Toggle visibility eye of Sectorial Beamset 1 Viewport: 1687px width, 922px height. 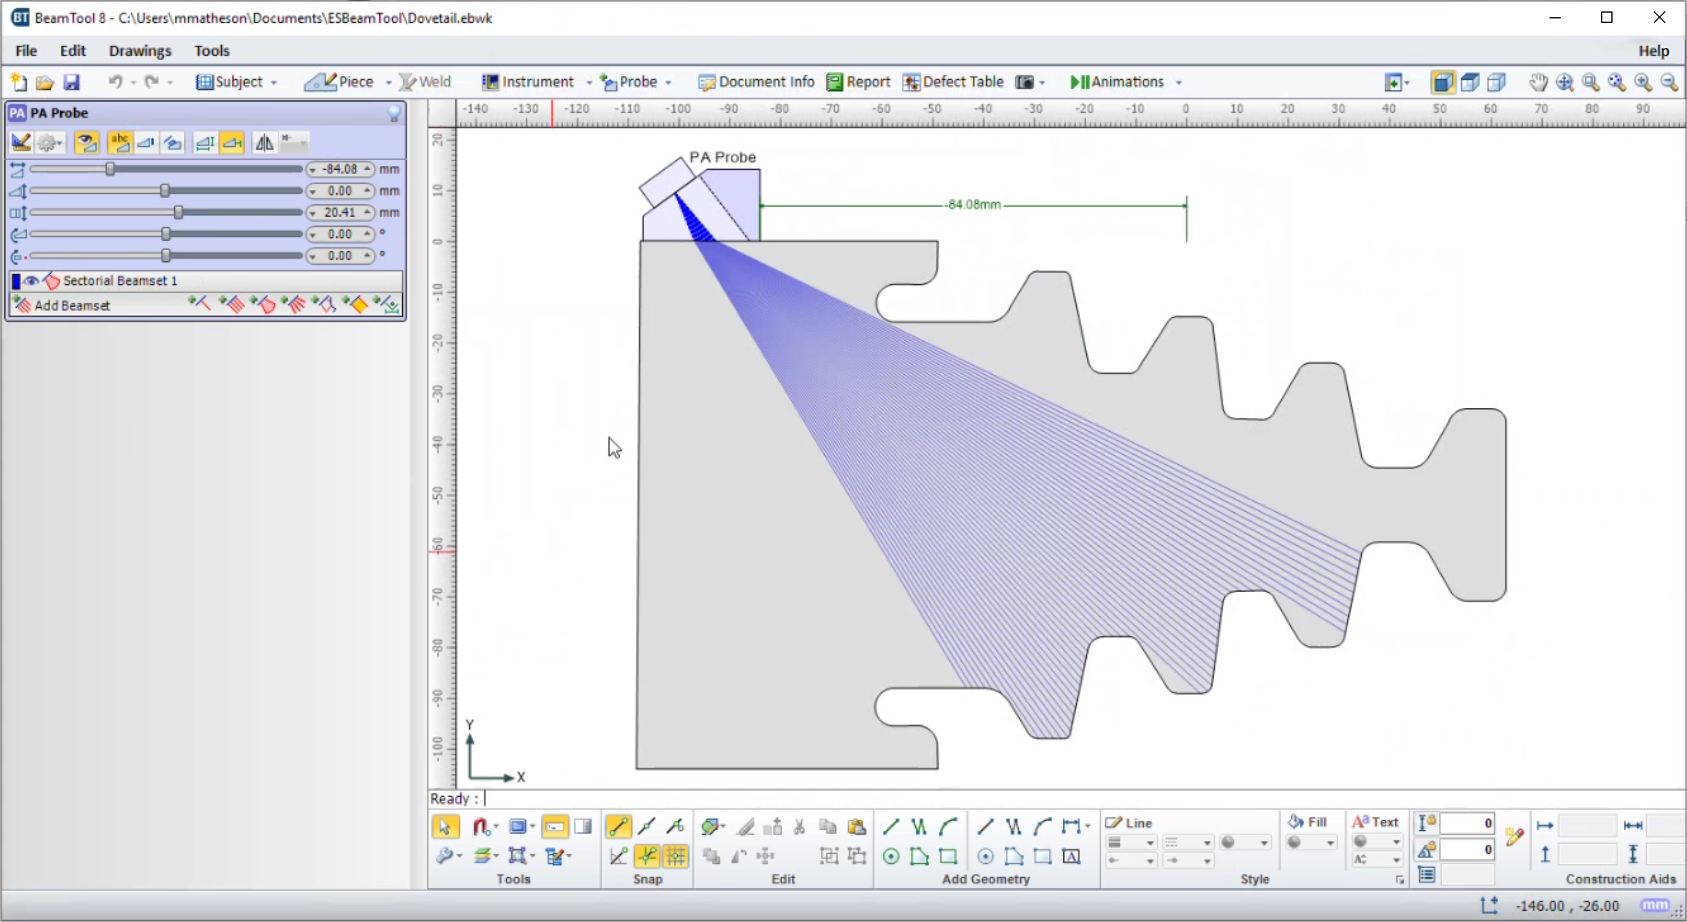click(32, 281)
